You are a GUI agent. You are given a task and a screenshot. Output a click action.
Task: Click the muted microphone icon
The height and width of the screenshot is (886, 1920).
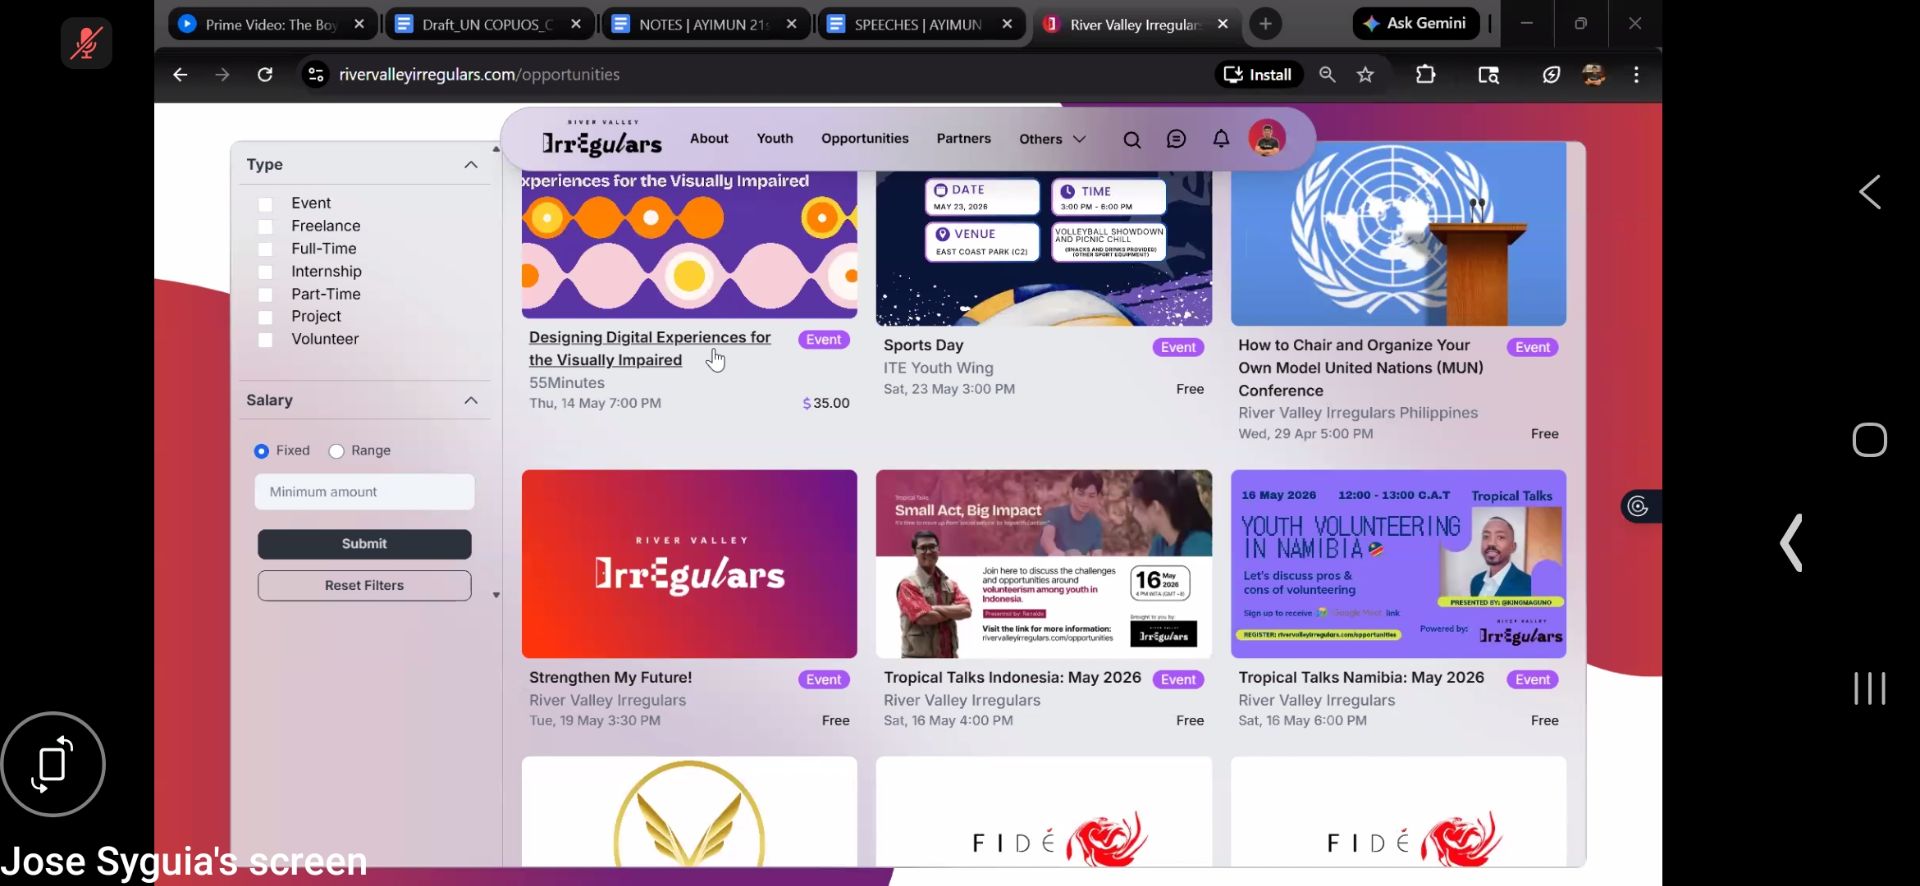tap(86, 43)
